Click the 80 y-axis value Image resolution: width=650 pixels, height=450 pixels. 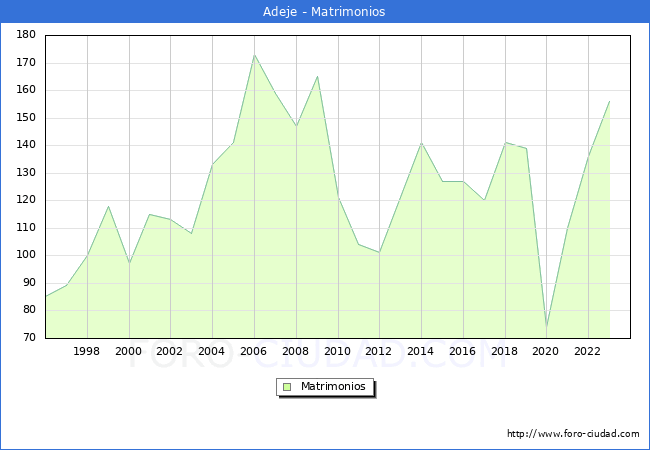29,310
